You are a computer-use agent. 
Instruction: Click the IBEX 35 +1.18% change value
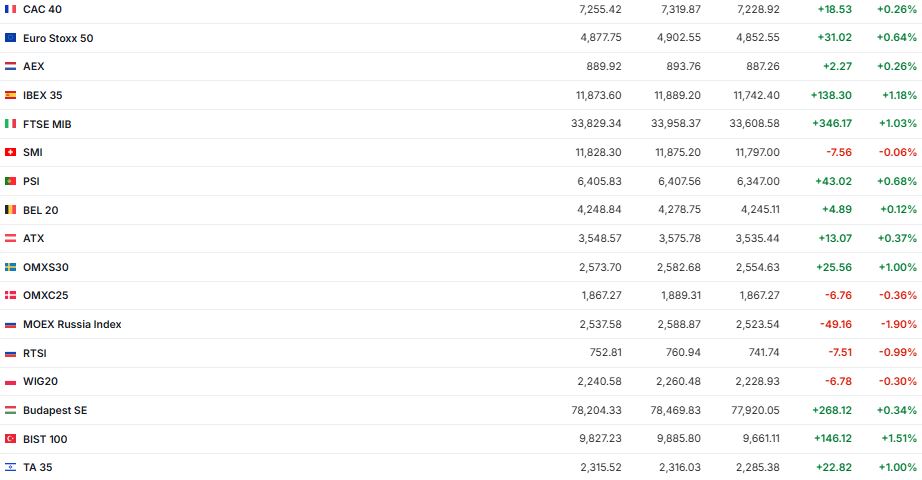pyautogui.click(x=897, y=95)
